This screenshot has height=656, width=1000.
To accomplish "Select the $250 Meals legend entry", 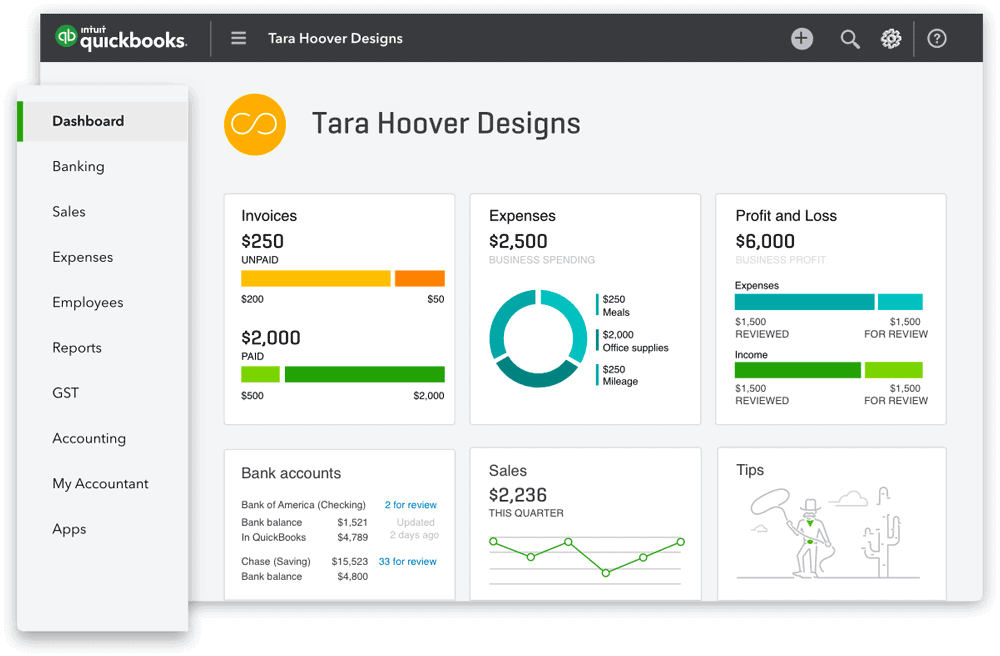I will (x=615, y=305).
